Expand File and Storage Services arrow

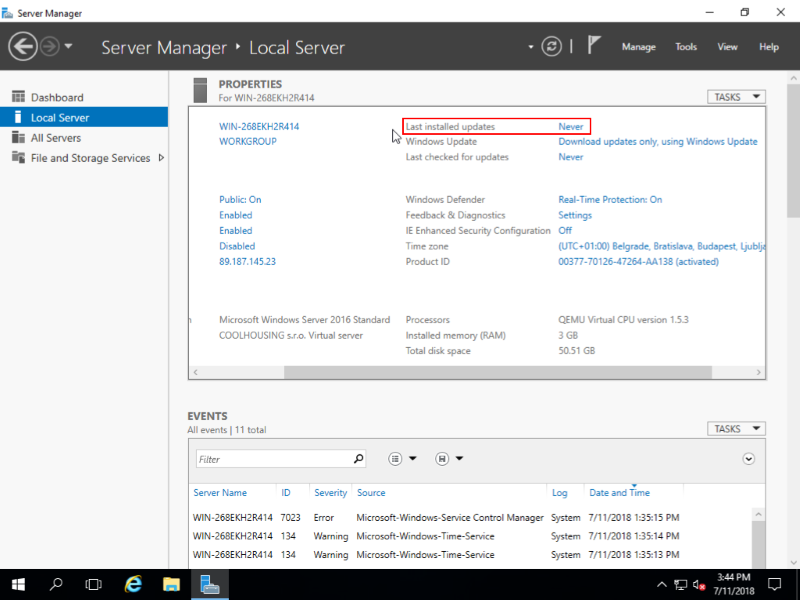point(161,158)
